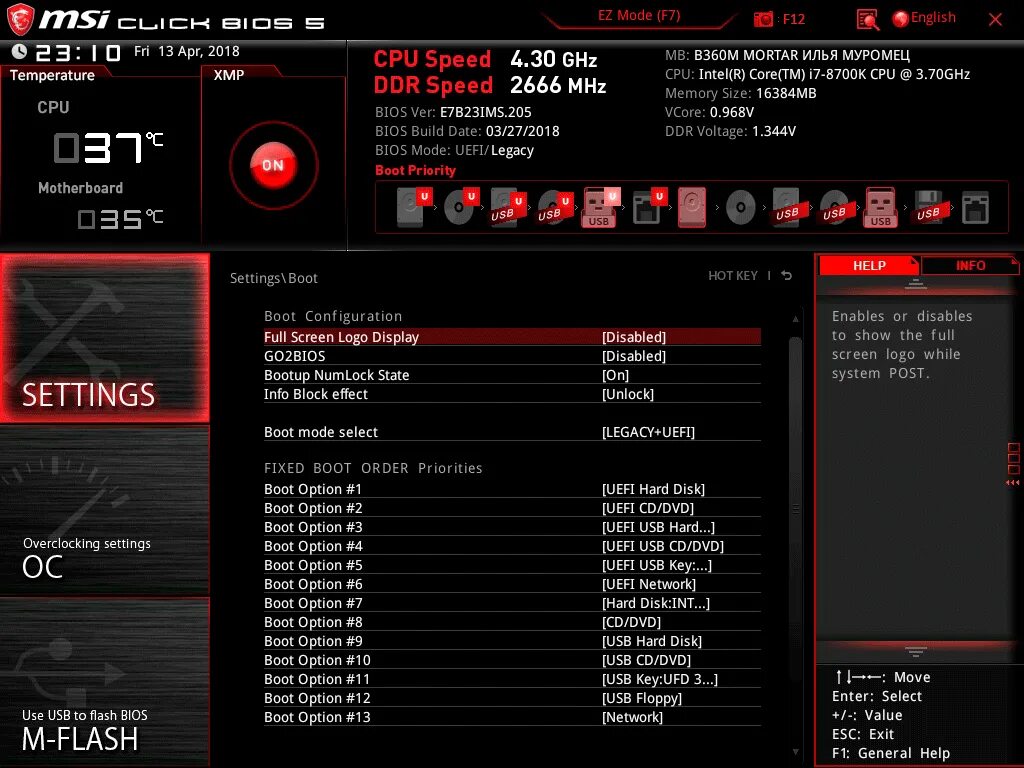This screenshot has width=1024, height=768.
Task: Open the HOT KEY list
Action: tap(733, 276)
